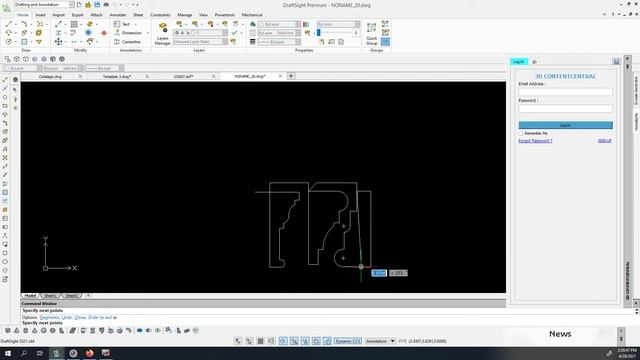
Task: Click the Quick Group button
Action: pos(371,34)
